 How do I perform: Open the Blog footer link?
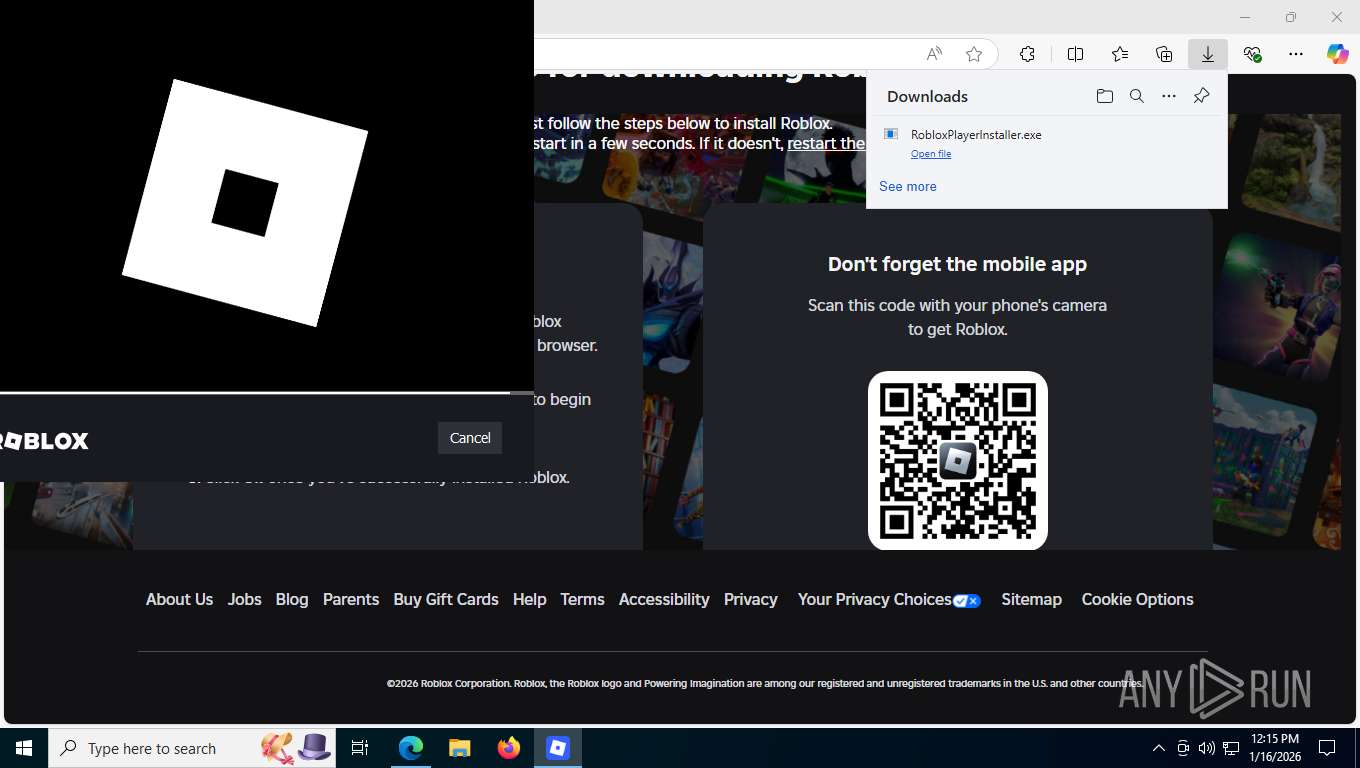point(292,600)
